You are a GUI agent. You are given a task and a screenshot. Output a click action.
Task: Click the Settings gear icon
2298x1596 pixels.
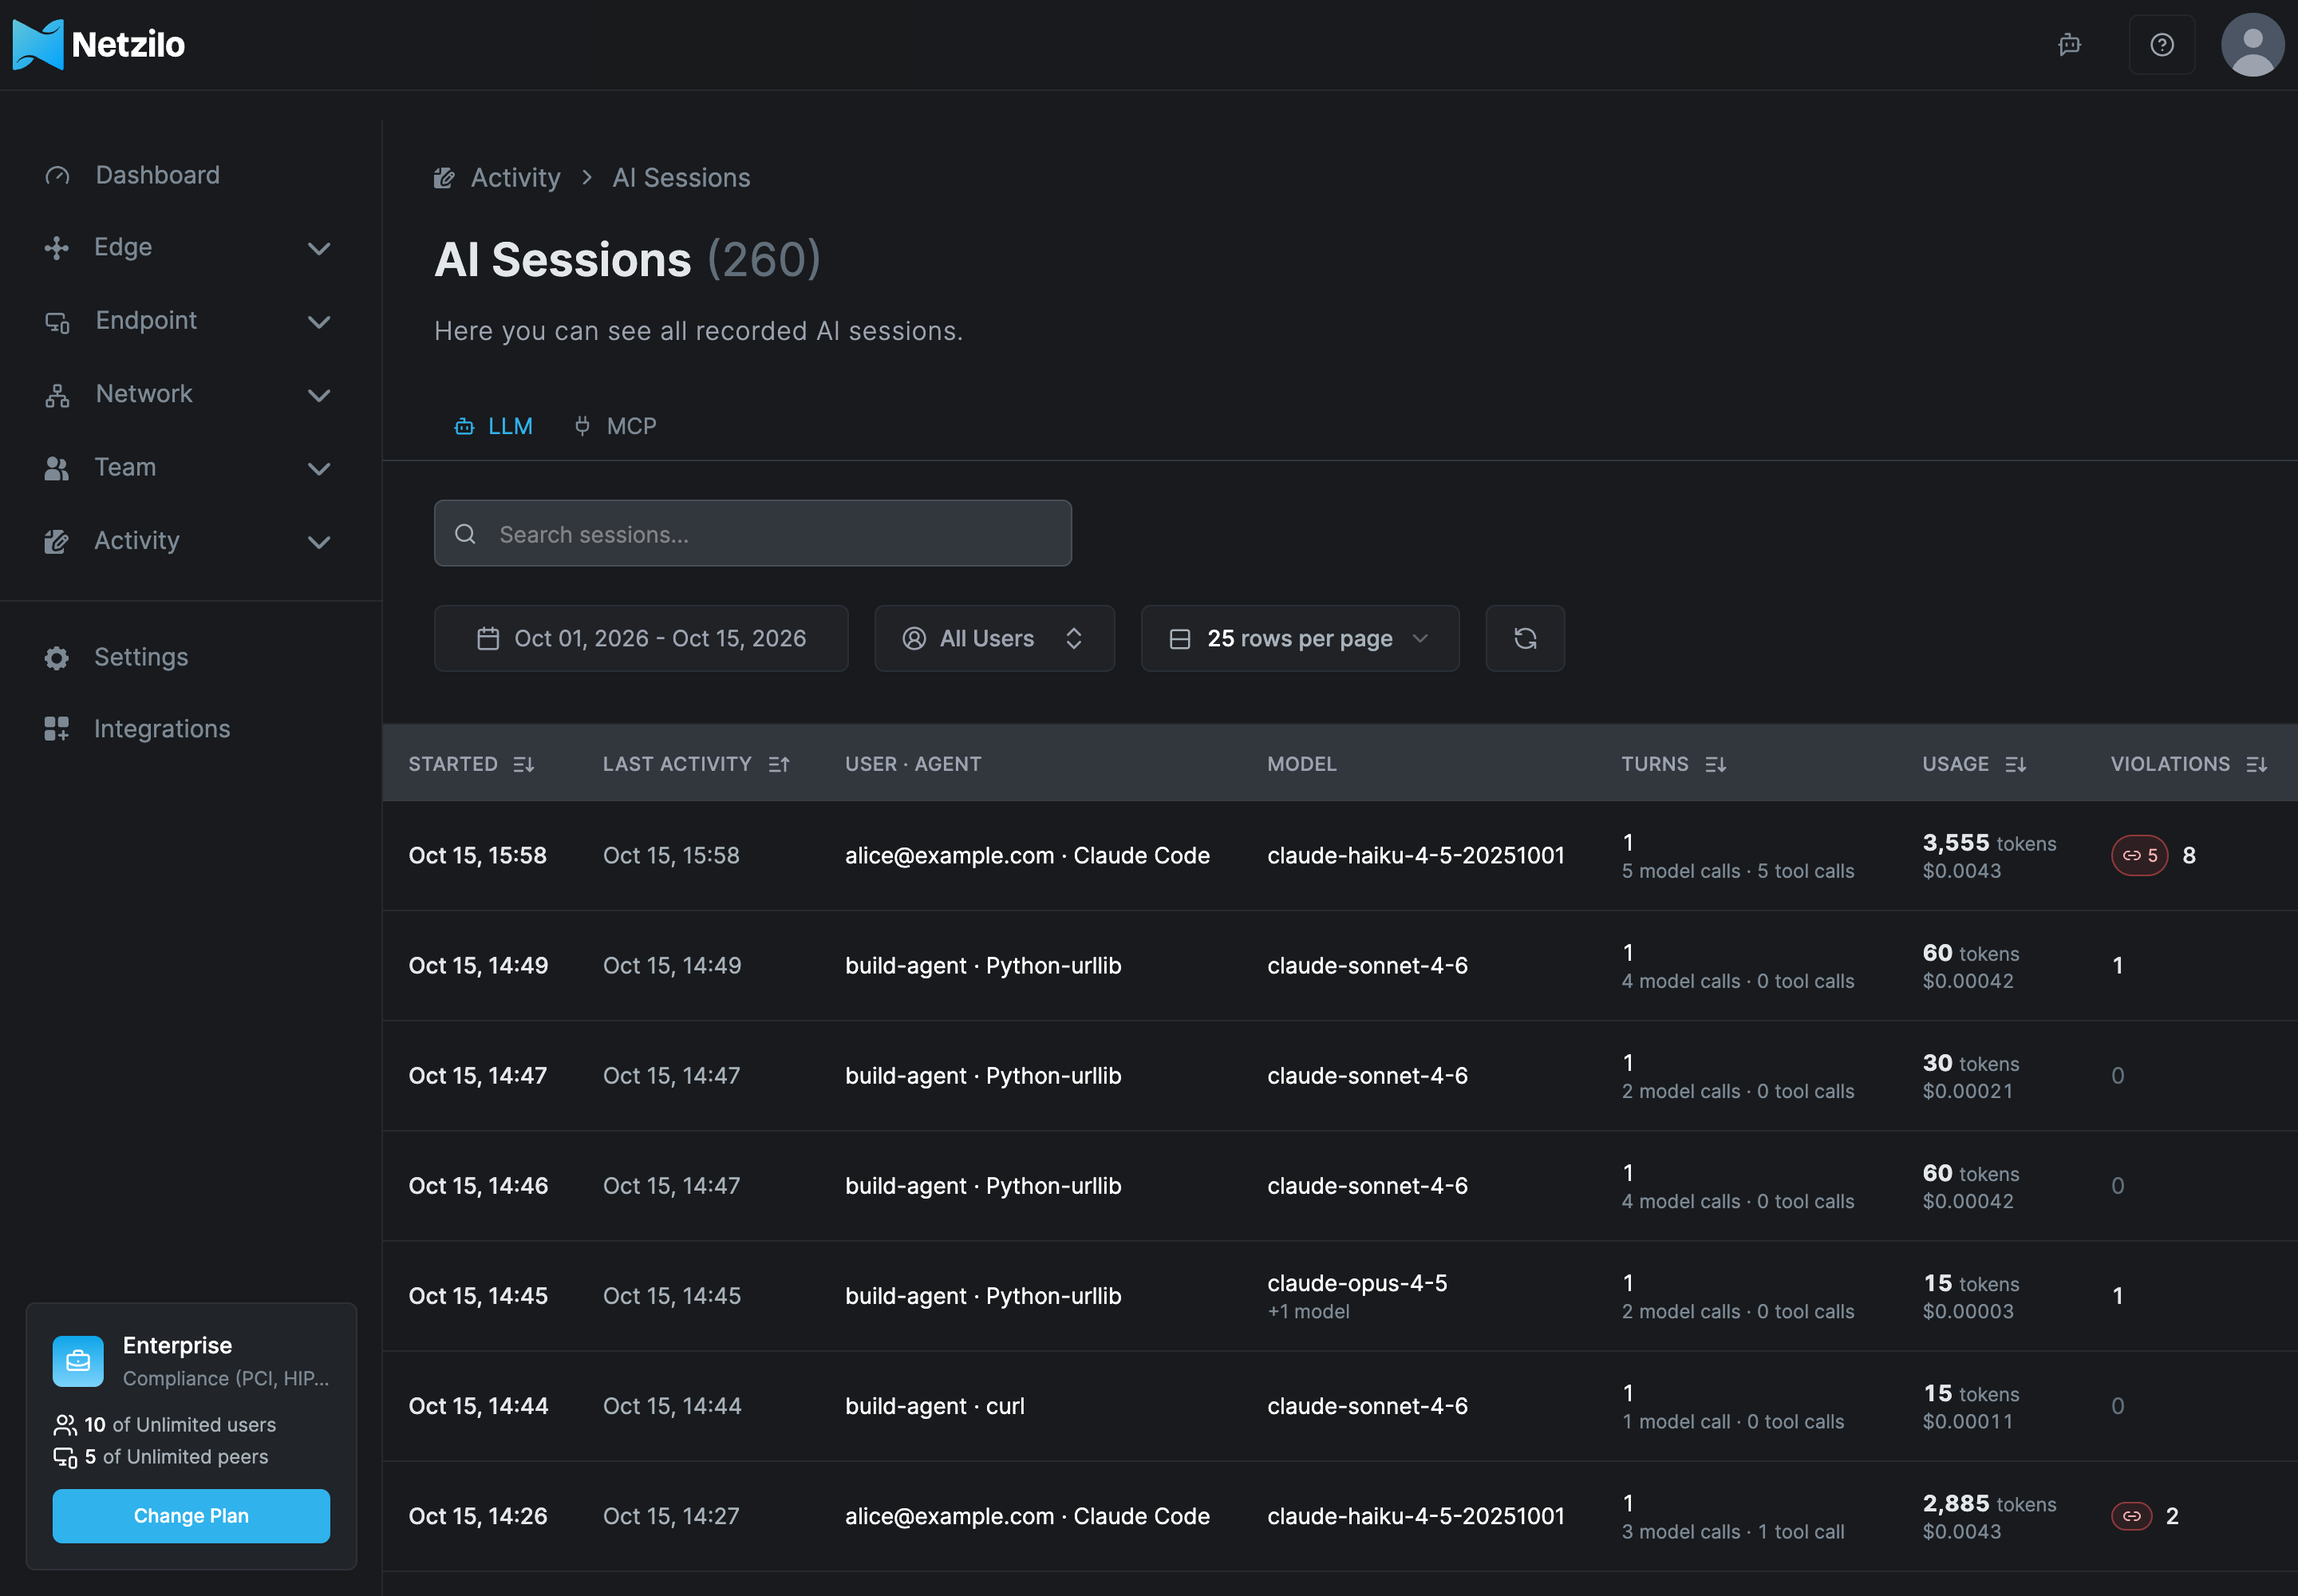(x=57, y=657)
